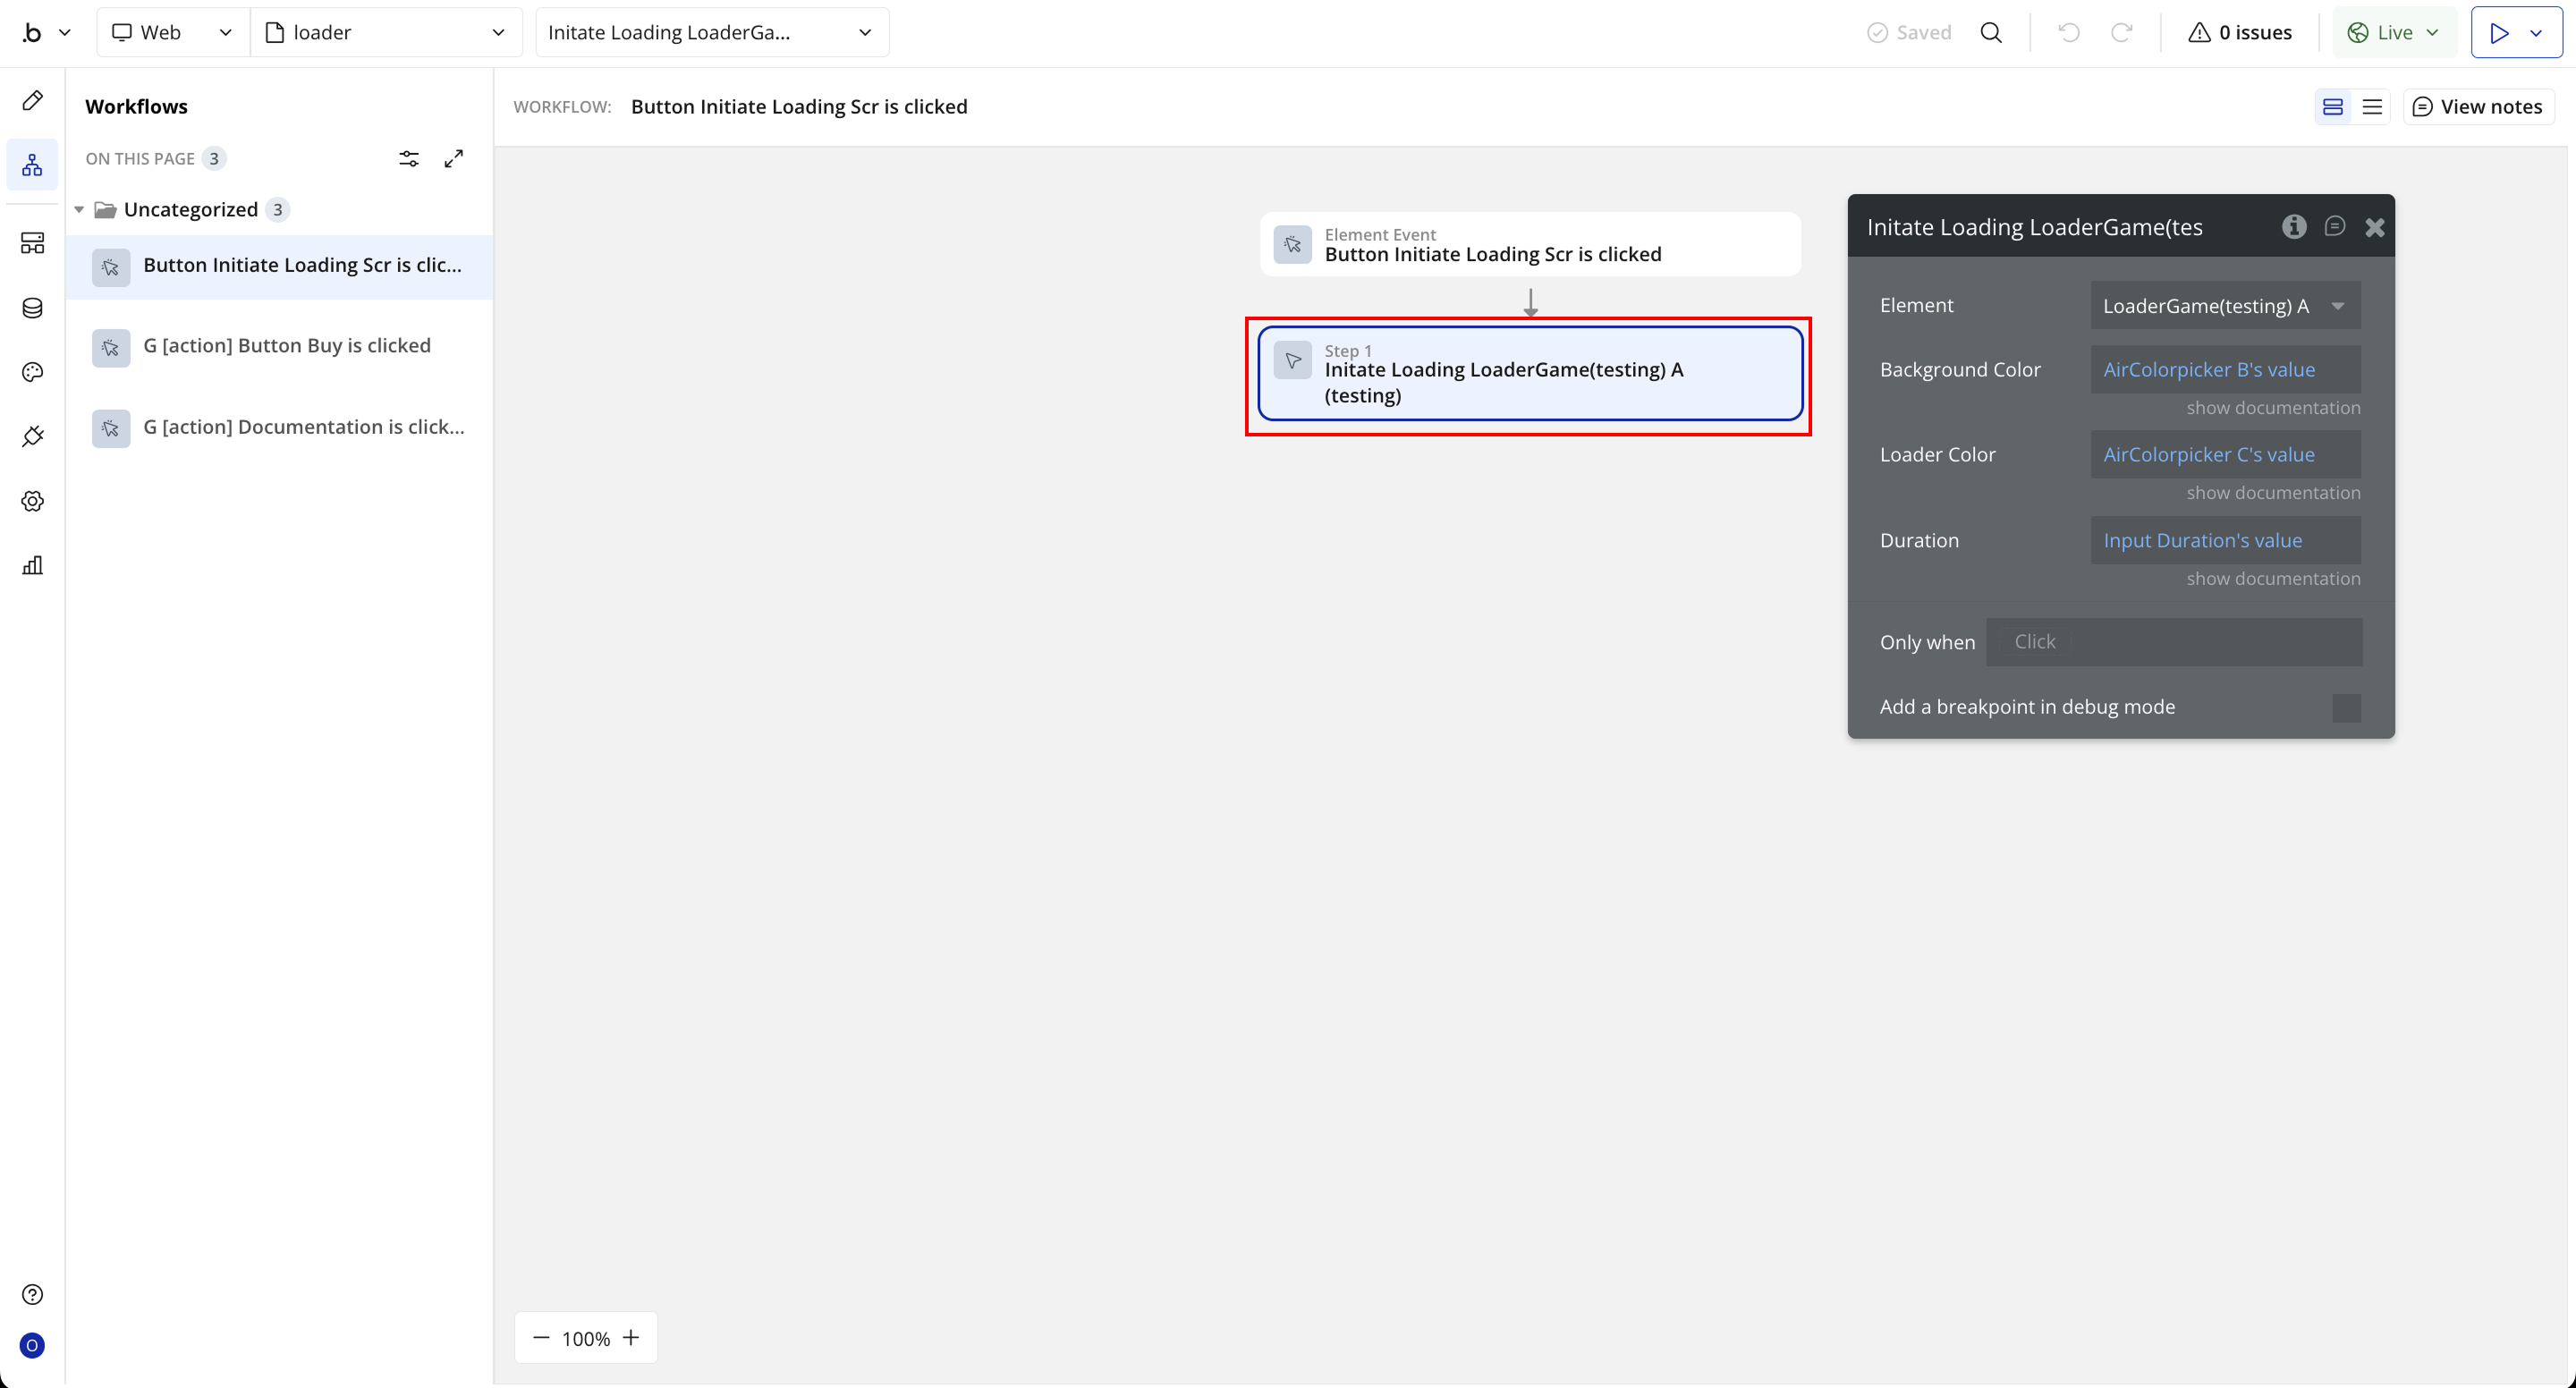Open the Element LoaderGame(testing) A dropdown
2576x1388 pixels.
(x=2225, y=306)
